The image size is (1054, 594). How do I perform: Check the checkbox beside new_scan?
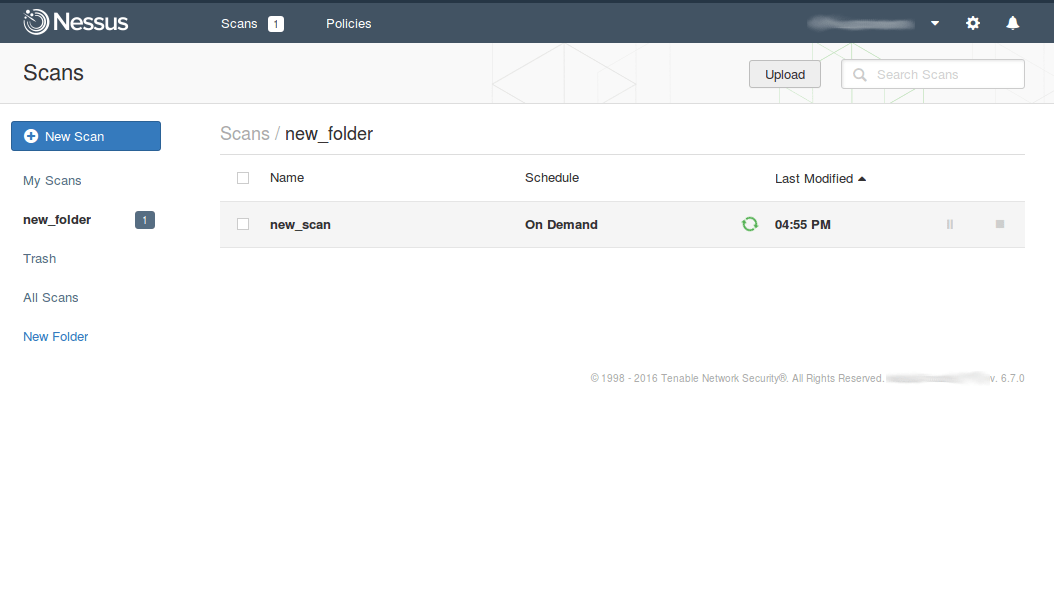242,224
